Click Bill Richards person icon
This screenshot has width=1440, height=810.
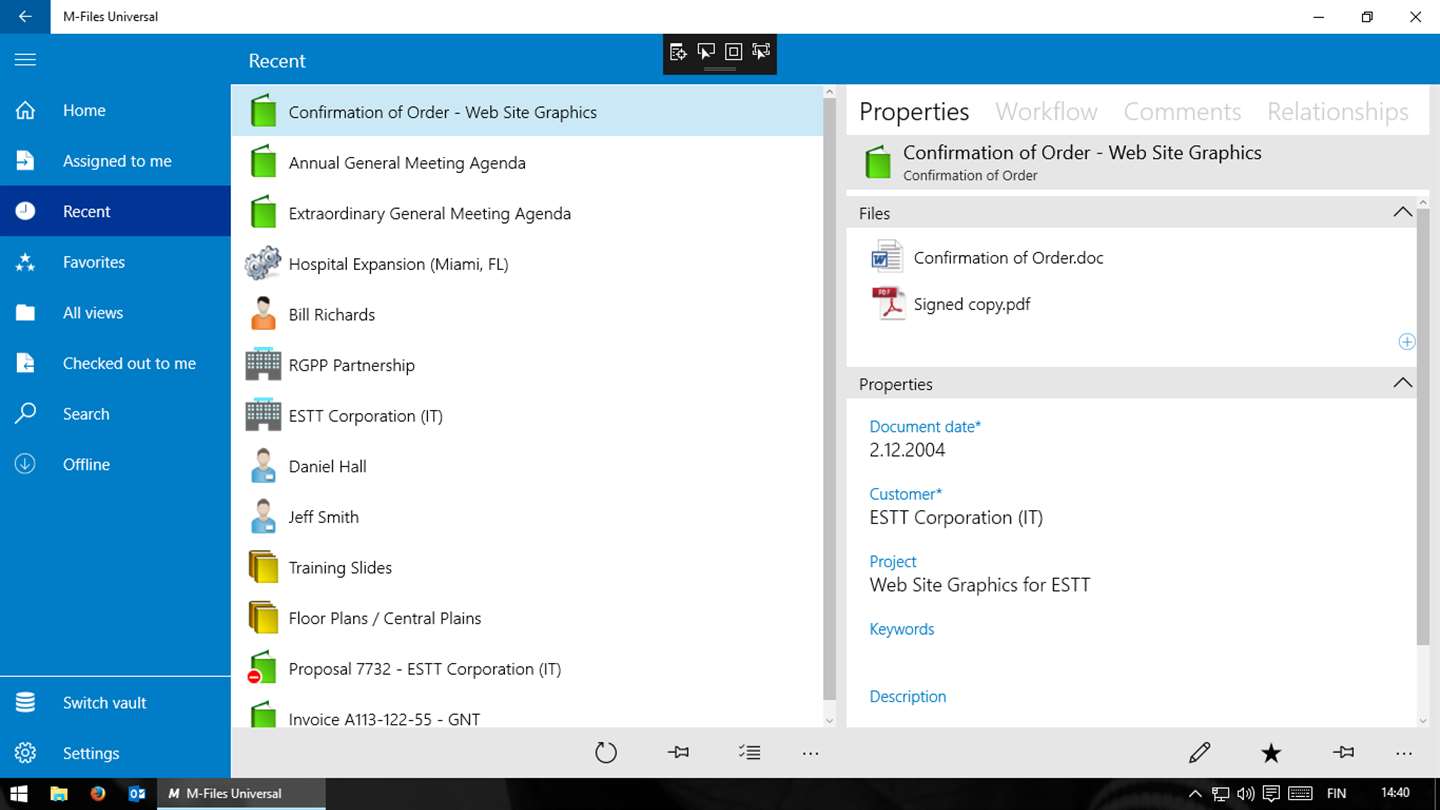tap(263, 314)
